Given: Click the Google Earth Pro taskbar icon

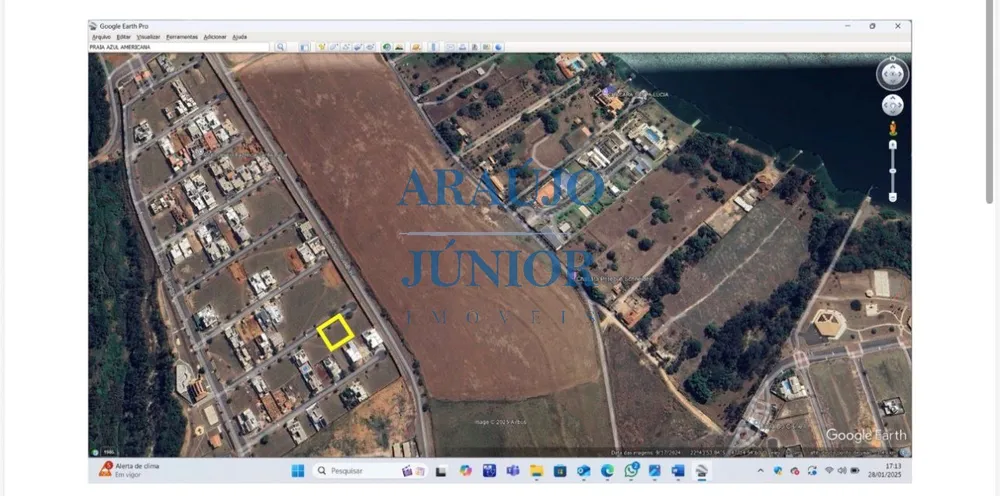Looking at the screenshot, I should click(x=702, y=471).
